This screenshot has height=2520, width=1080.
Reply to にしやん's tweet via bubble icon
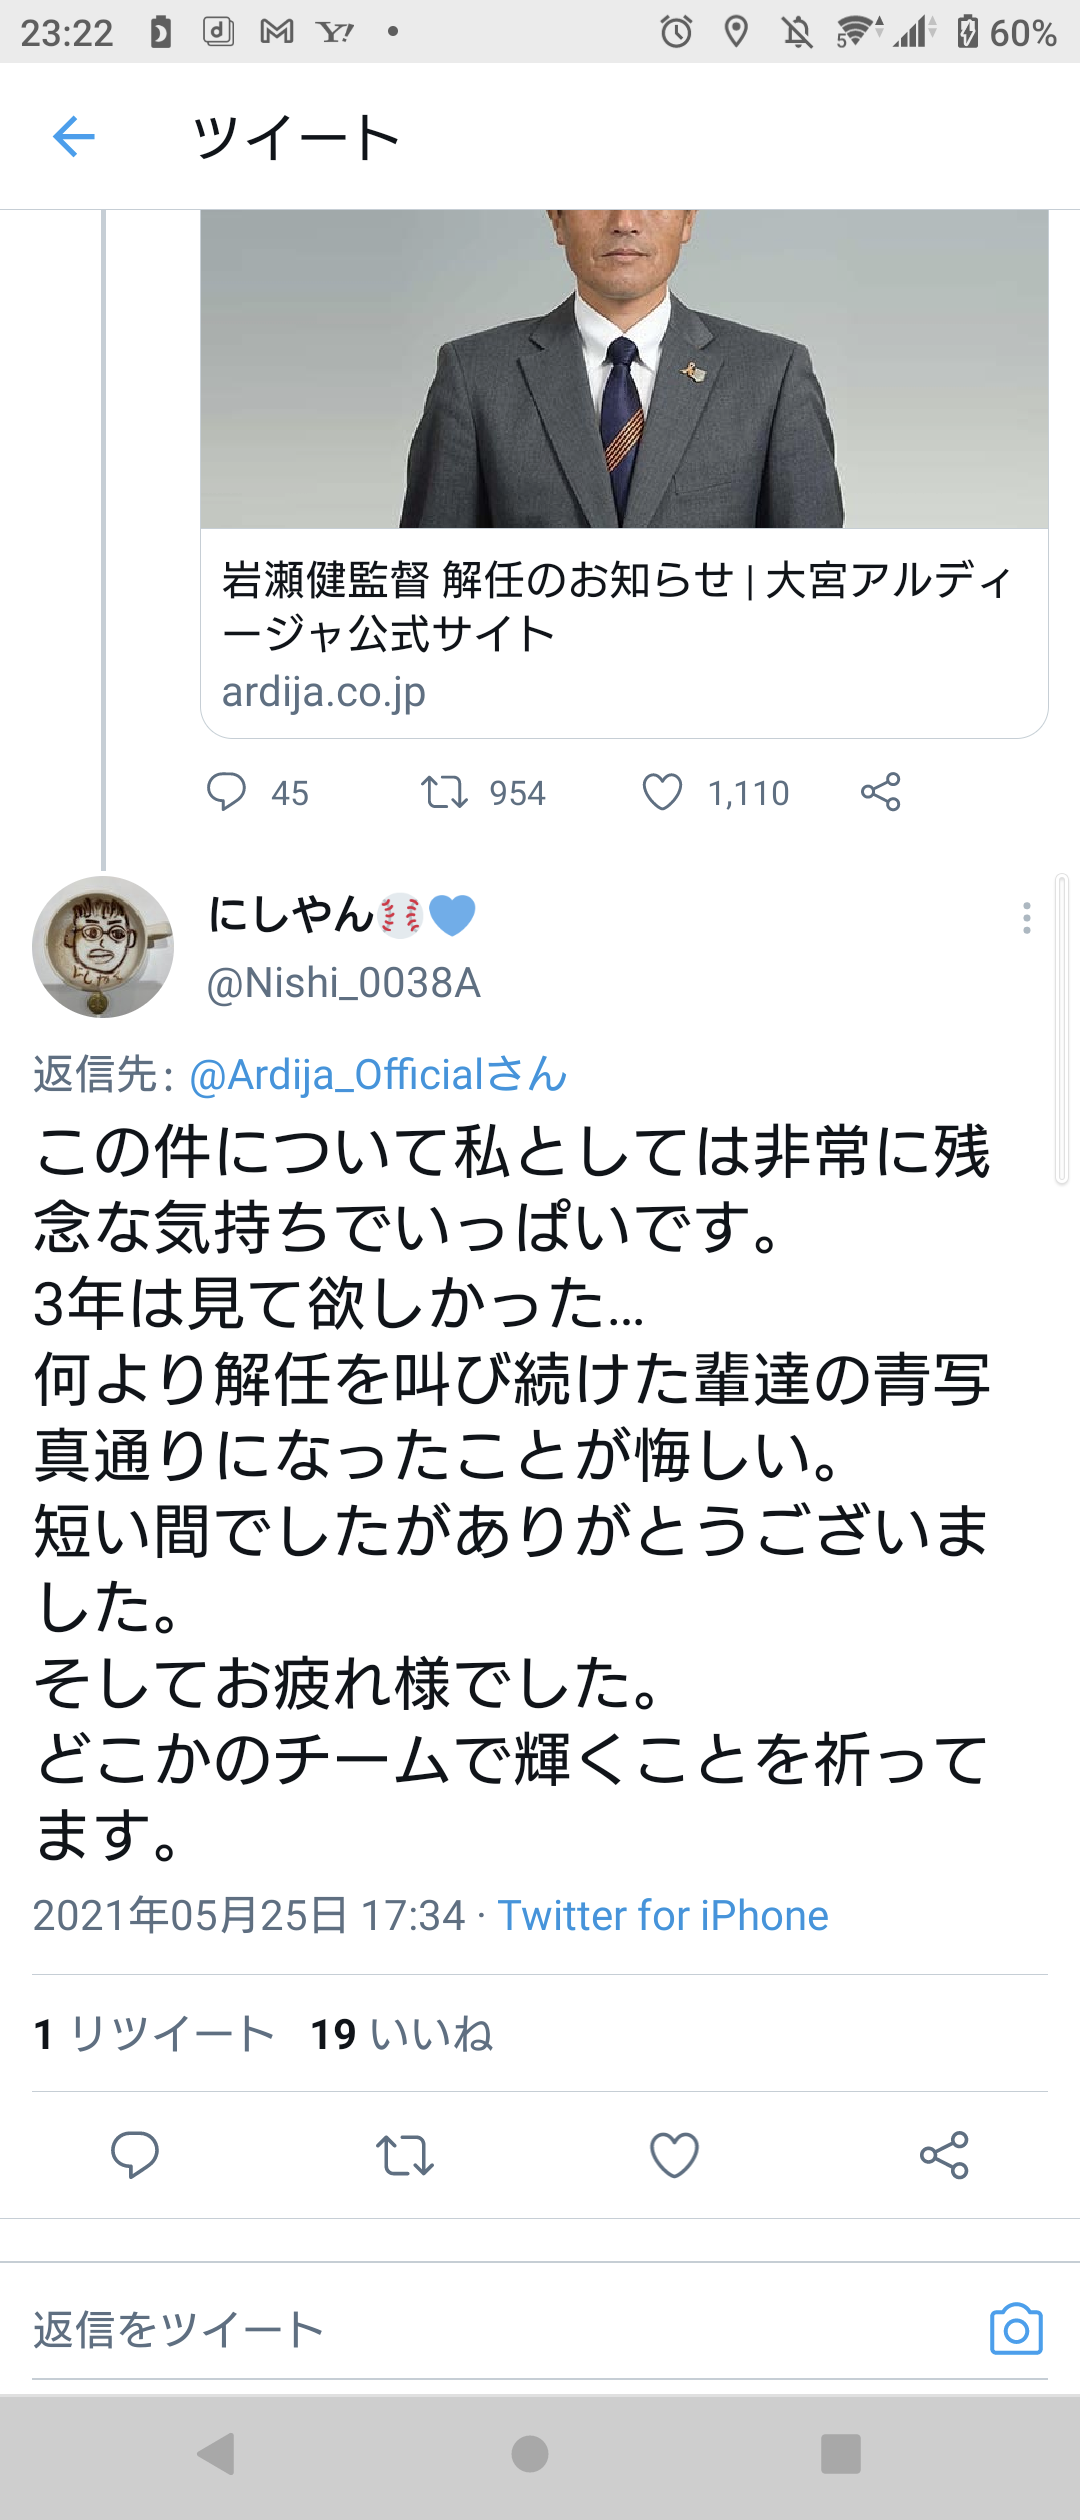click(135, 2154)
